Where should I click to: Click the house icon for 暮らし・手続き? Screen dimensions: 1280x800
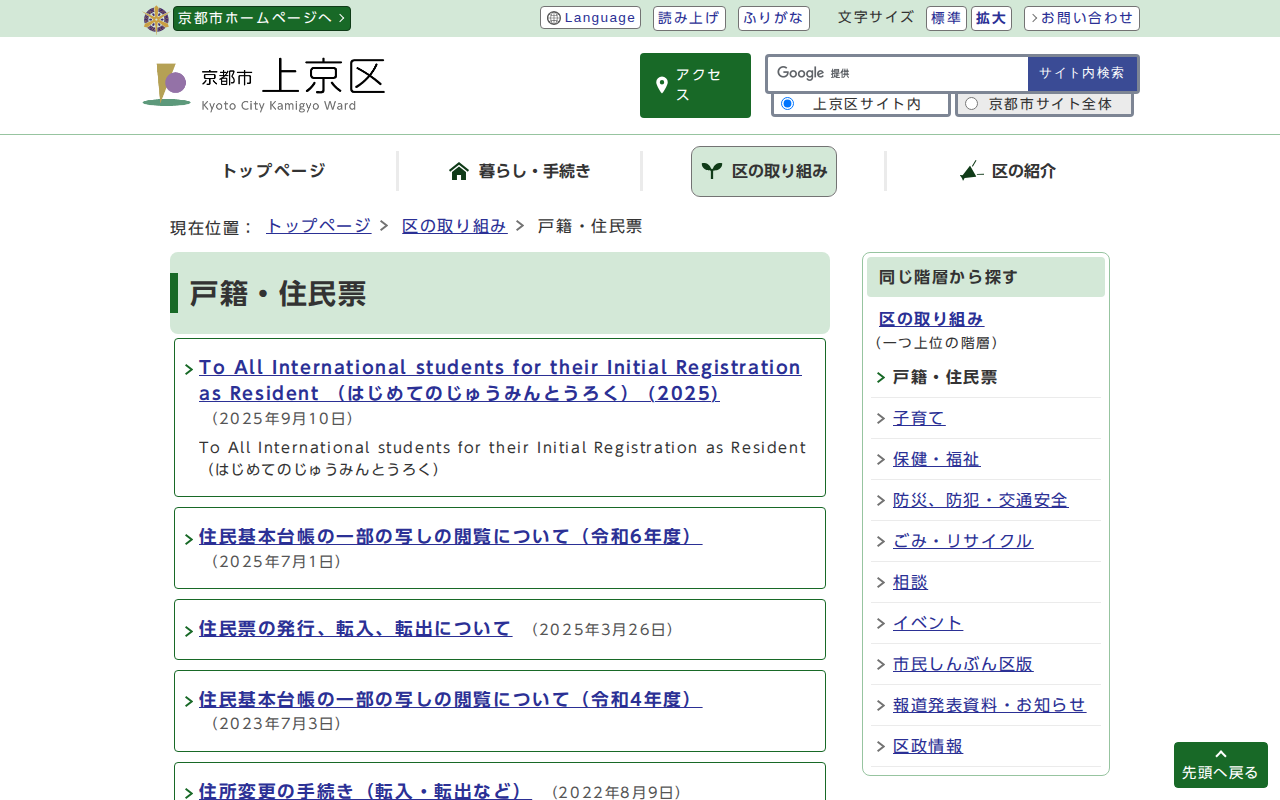click(x=459, y=171)
